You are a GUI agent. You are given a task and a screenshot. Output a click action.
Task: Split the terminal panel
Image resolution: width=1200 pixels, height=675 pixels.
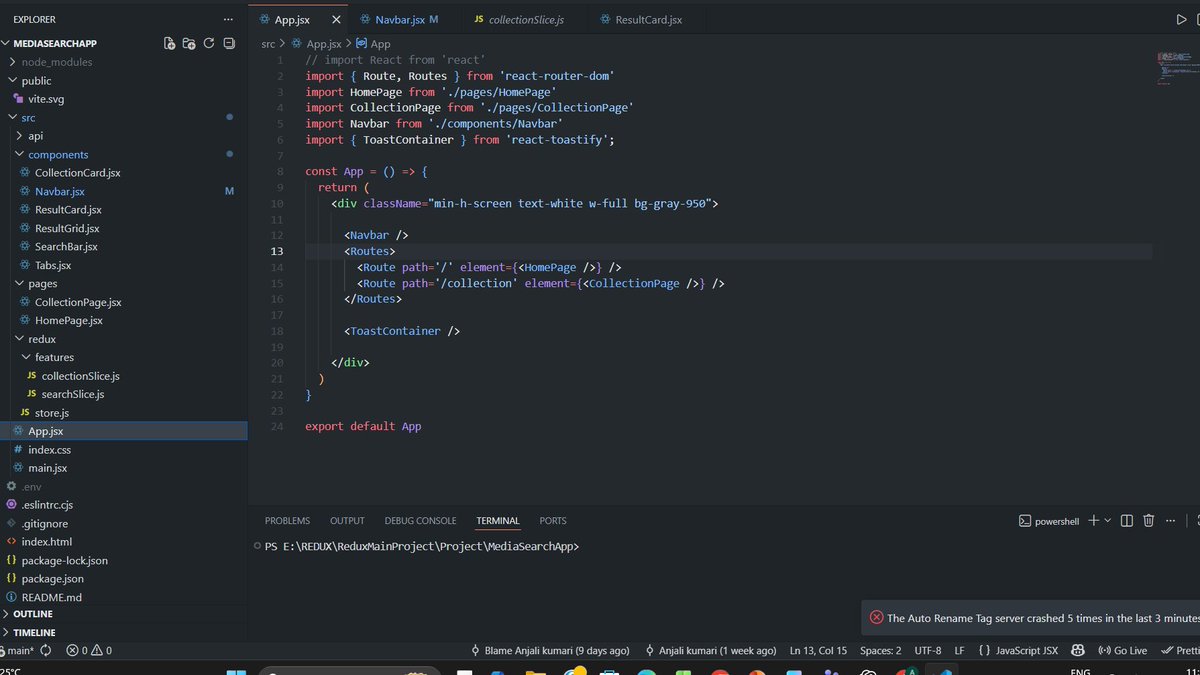click(x=1127, y=520)
